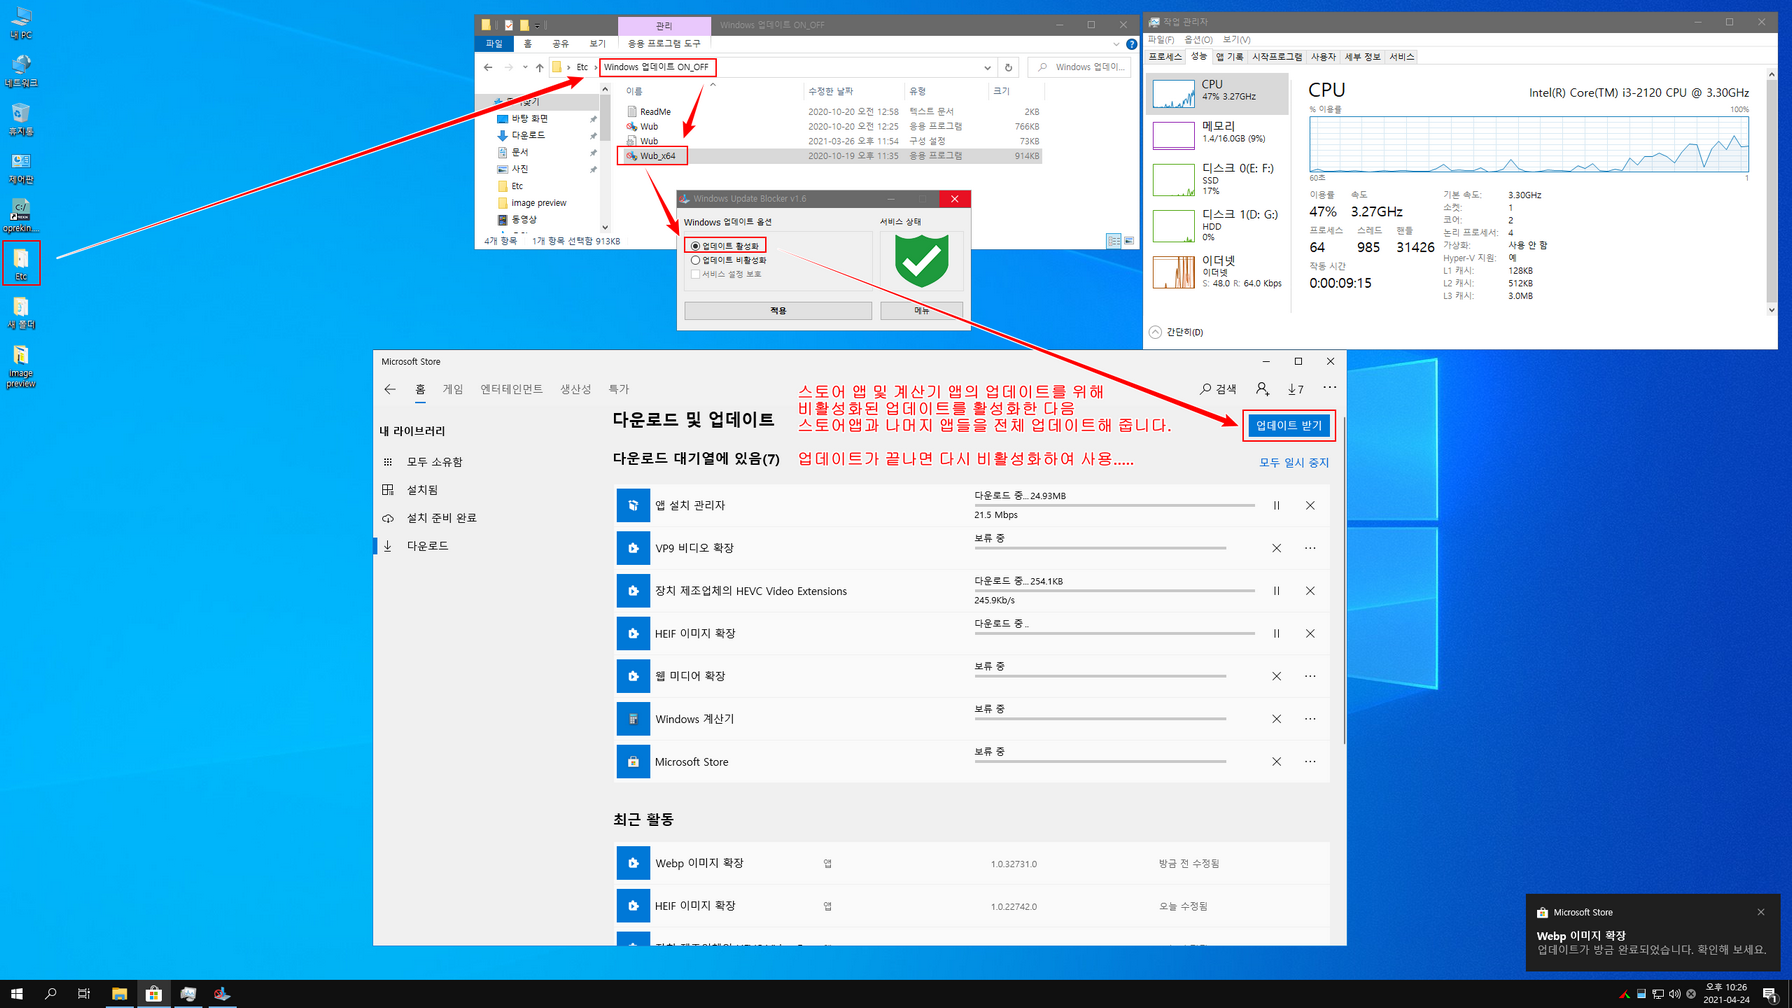Cancel the Microsoft Store queued update
1792x1008 pixels.
(1276, 762)
